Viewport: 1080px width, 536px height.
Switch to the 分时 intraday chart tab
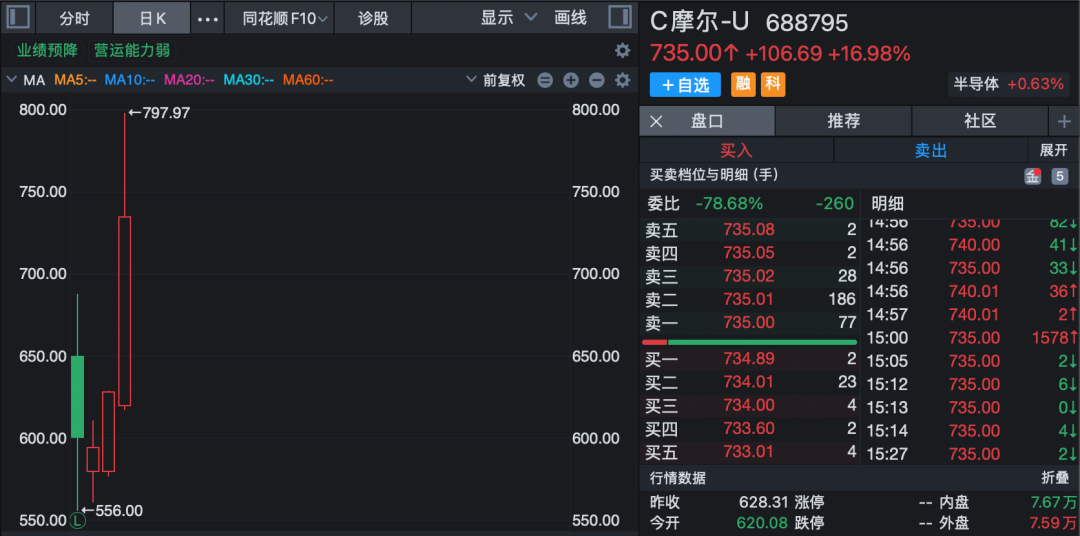coord(74,18)
